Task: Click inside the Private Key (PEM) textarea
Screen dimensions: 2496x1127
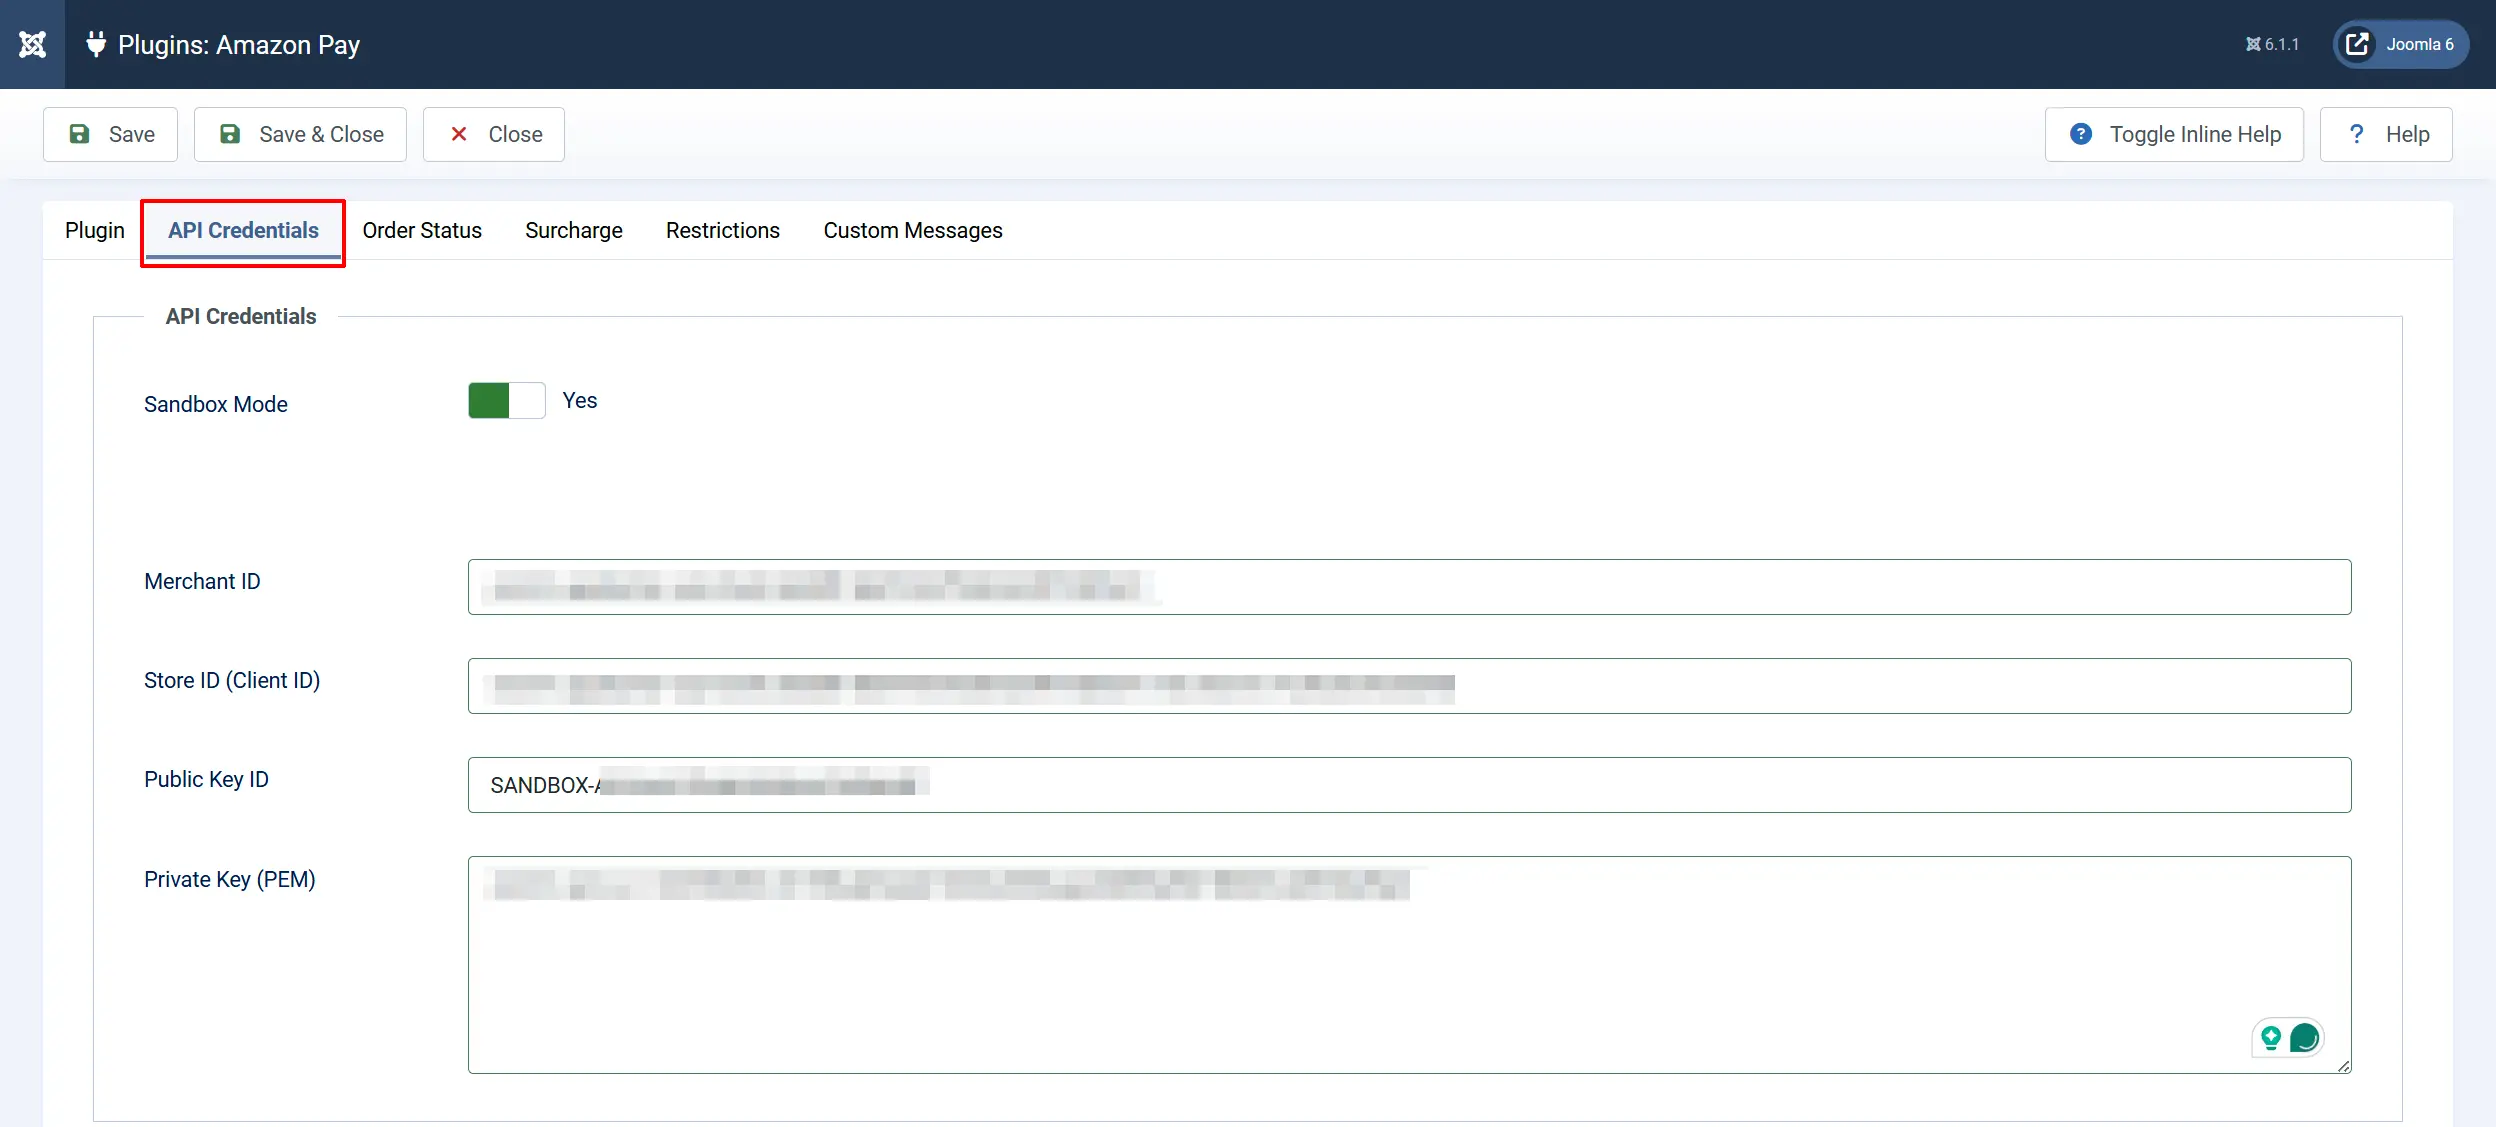Action: pos(1410,965)
